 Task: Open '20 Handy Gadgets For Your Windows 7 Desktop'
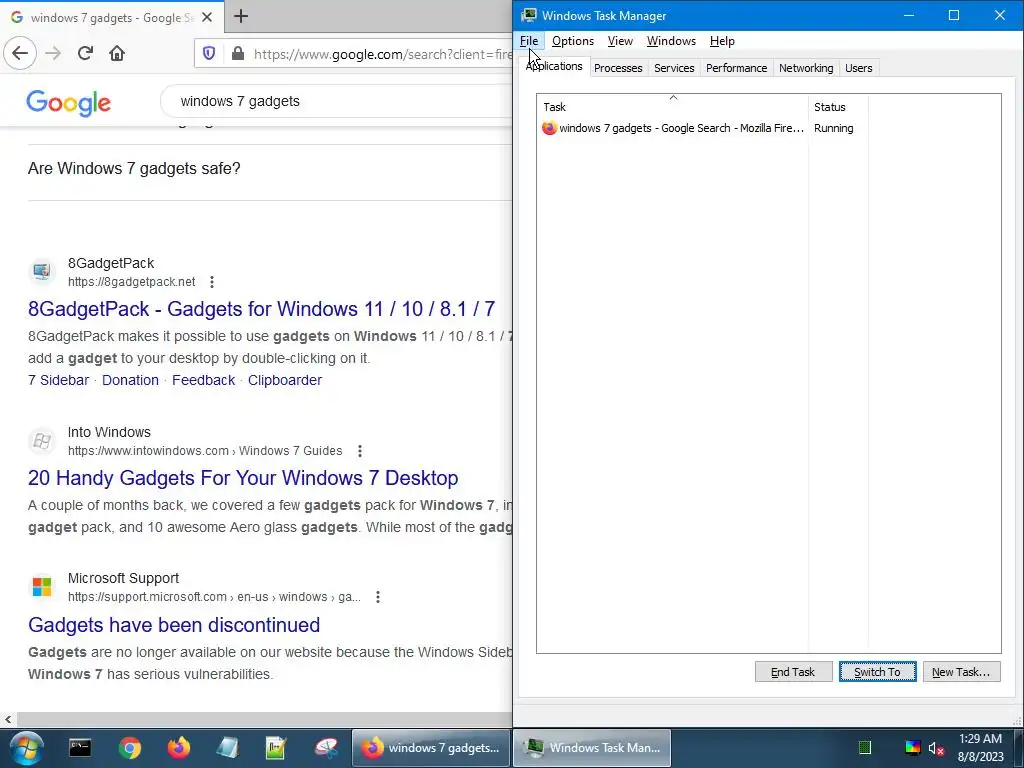pos(243,477)
